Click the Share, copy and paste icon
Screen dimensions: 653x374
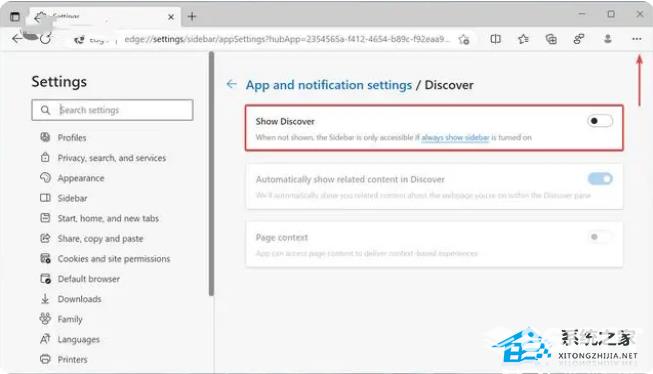[45, 238]
